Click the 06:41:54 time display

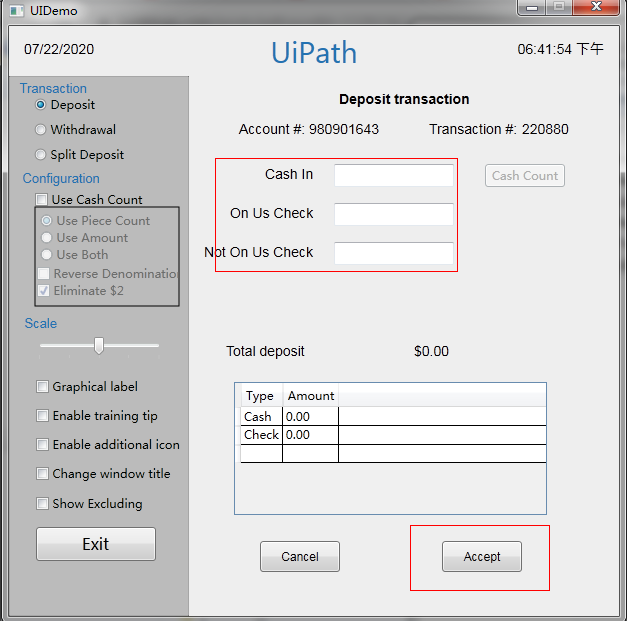[x=560, y=49]
